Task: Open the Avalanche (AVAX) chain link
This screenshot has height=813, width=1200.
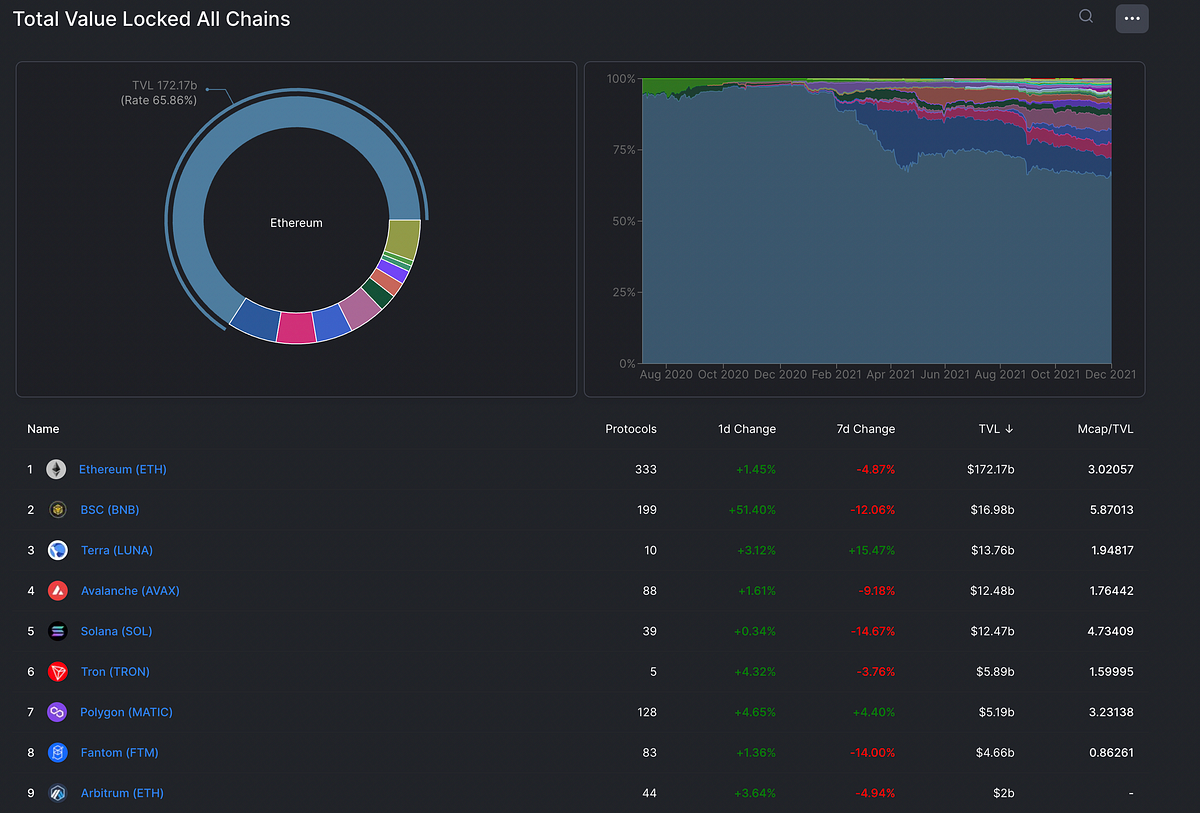Action: tap(130, 591)
